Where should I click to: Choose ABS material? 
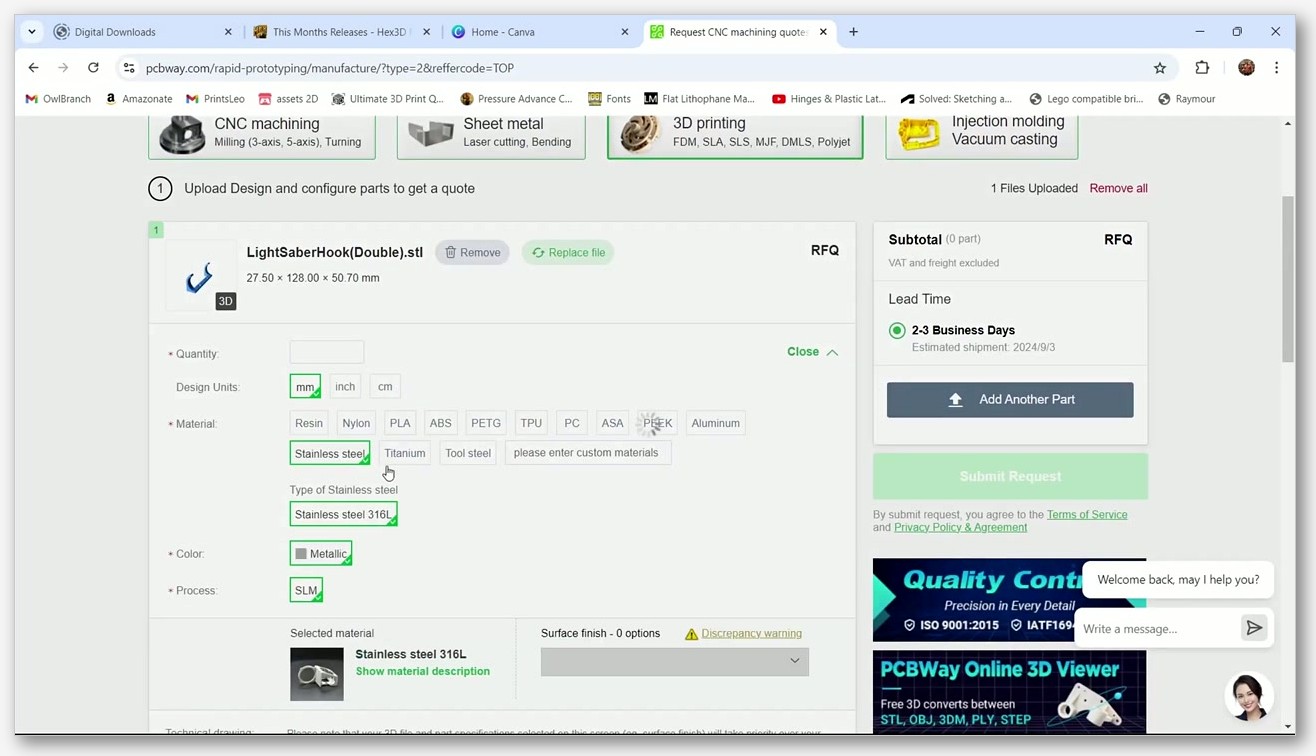[x=440, y=423]
